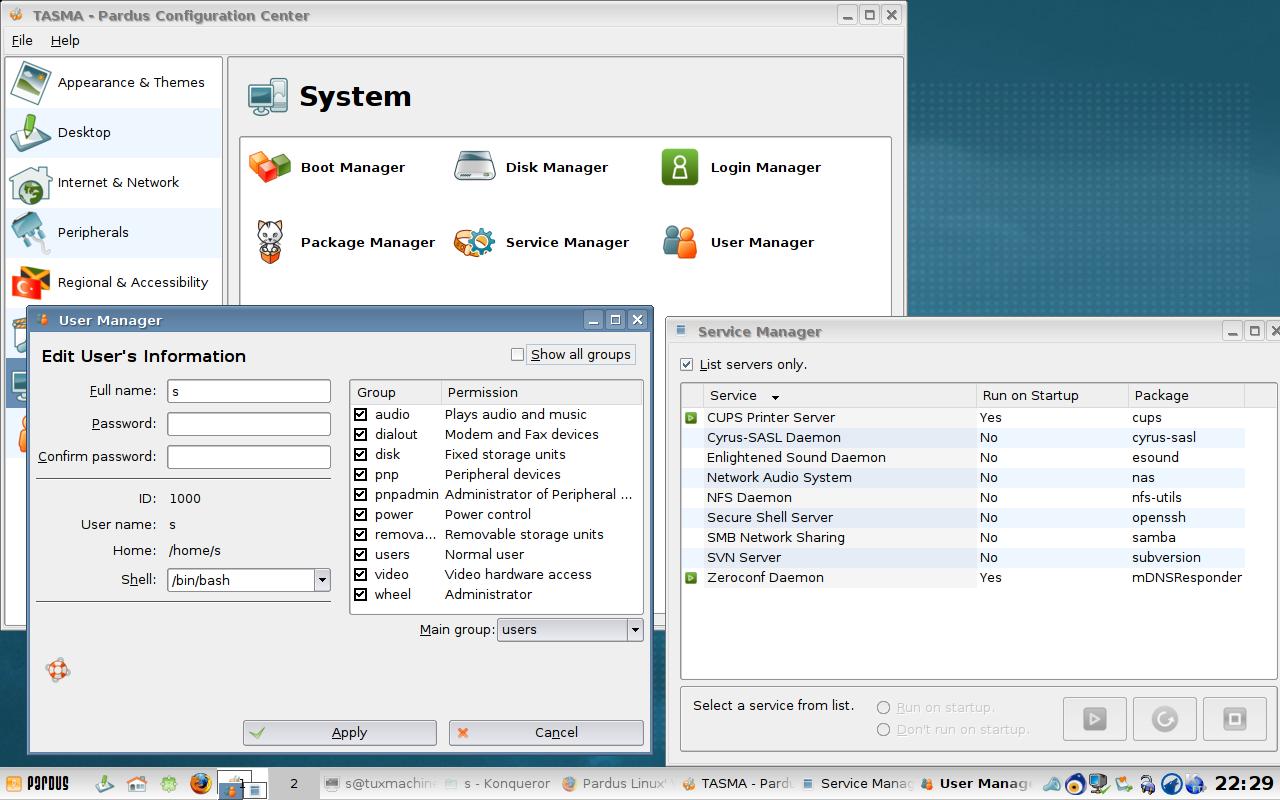Viewport: 1280px width, 800px height.
Task: Click the green gear icon in the panel
Action: click(x=169, y=784)
